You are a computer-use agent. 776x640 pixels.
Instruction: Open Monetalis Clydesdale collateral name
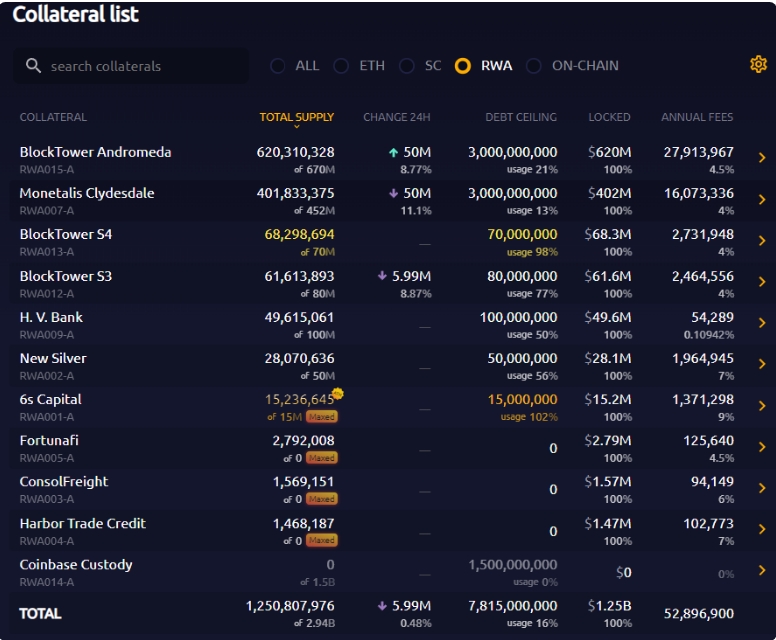coord(87,193)
